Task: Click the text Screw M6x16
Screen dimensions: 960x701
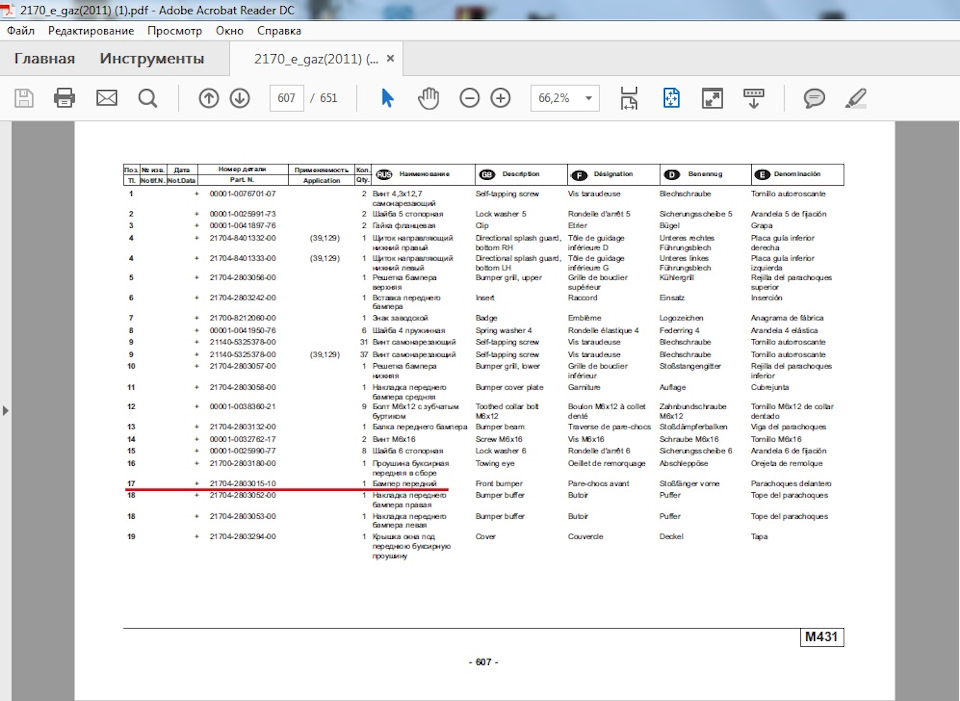Action: 499,439
